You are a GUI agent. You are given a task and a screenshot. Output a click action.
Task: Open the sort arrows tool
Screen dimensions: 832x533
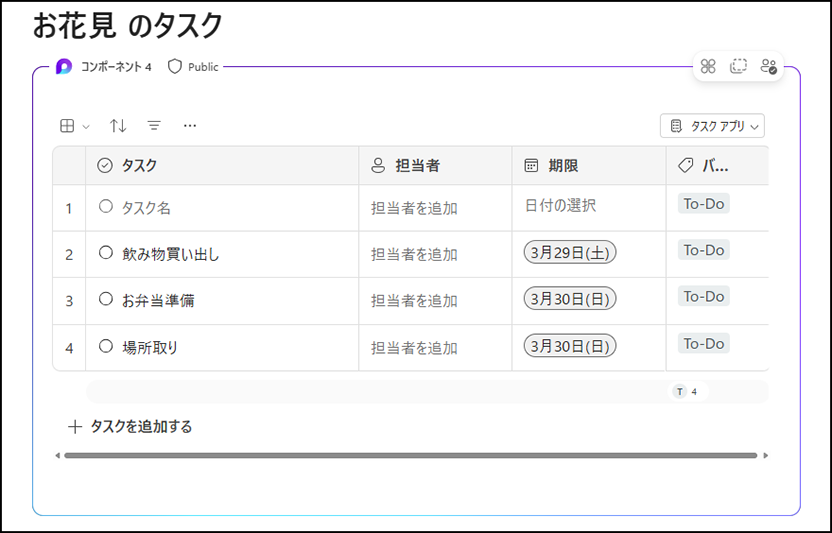pos(118,126)
